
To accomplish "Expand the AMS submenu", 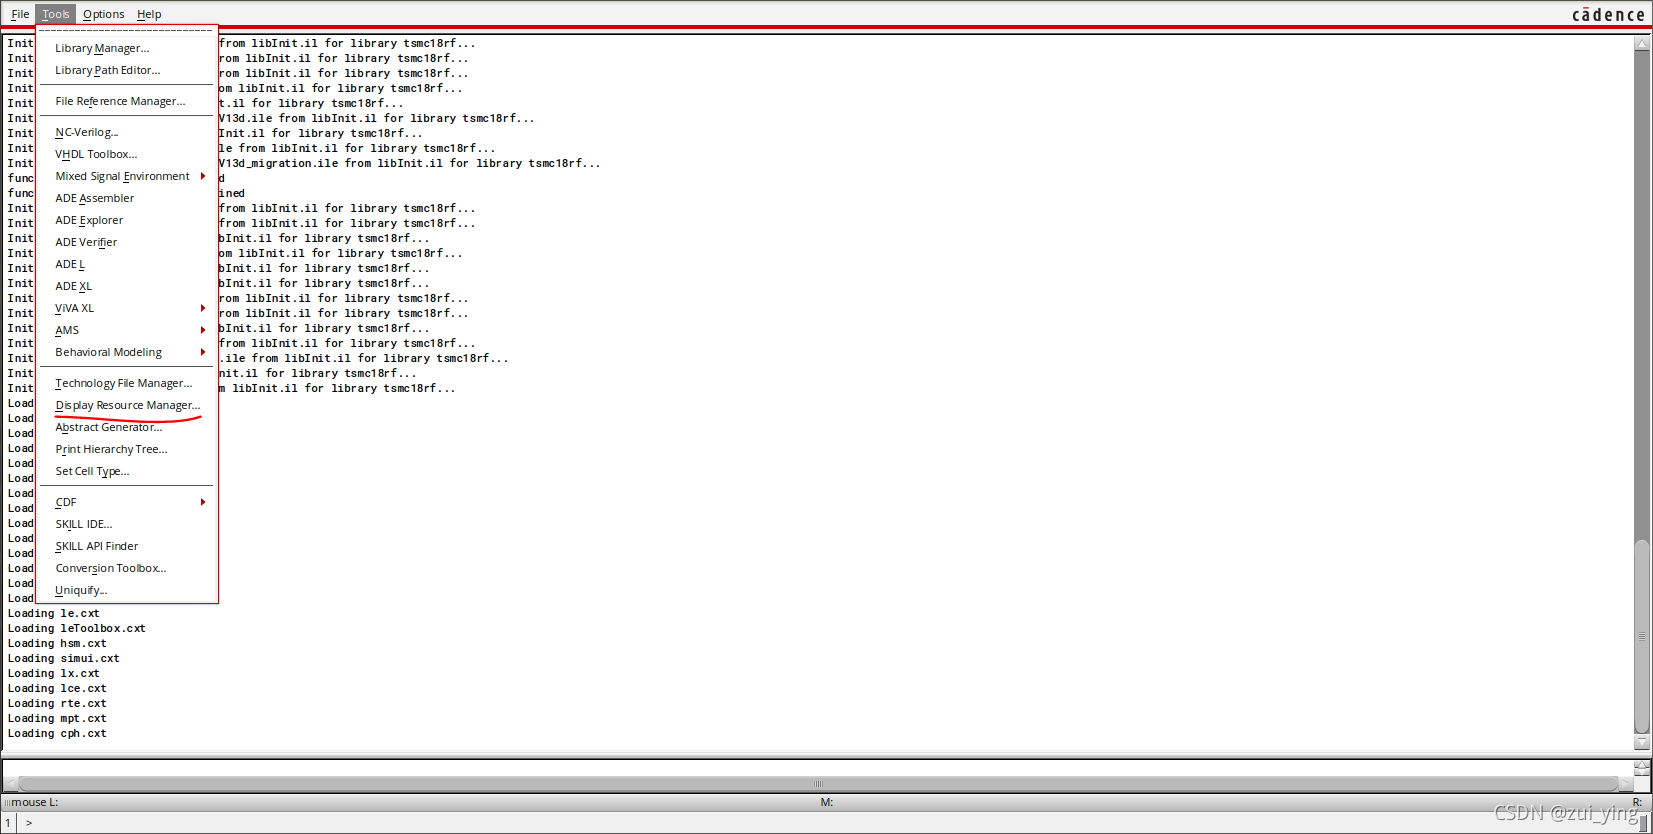I will 126,330.
